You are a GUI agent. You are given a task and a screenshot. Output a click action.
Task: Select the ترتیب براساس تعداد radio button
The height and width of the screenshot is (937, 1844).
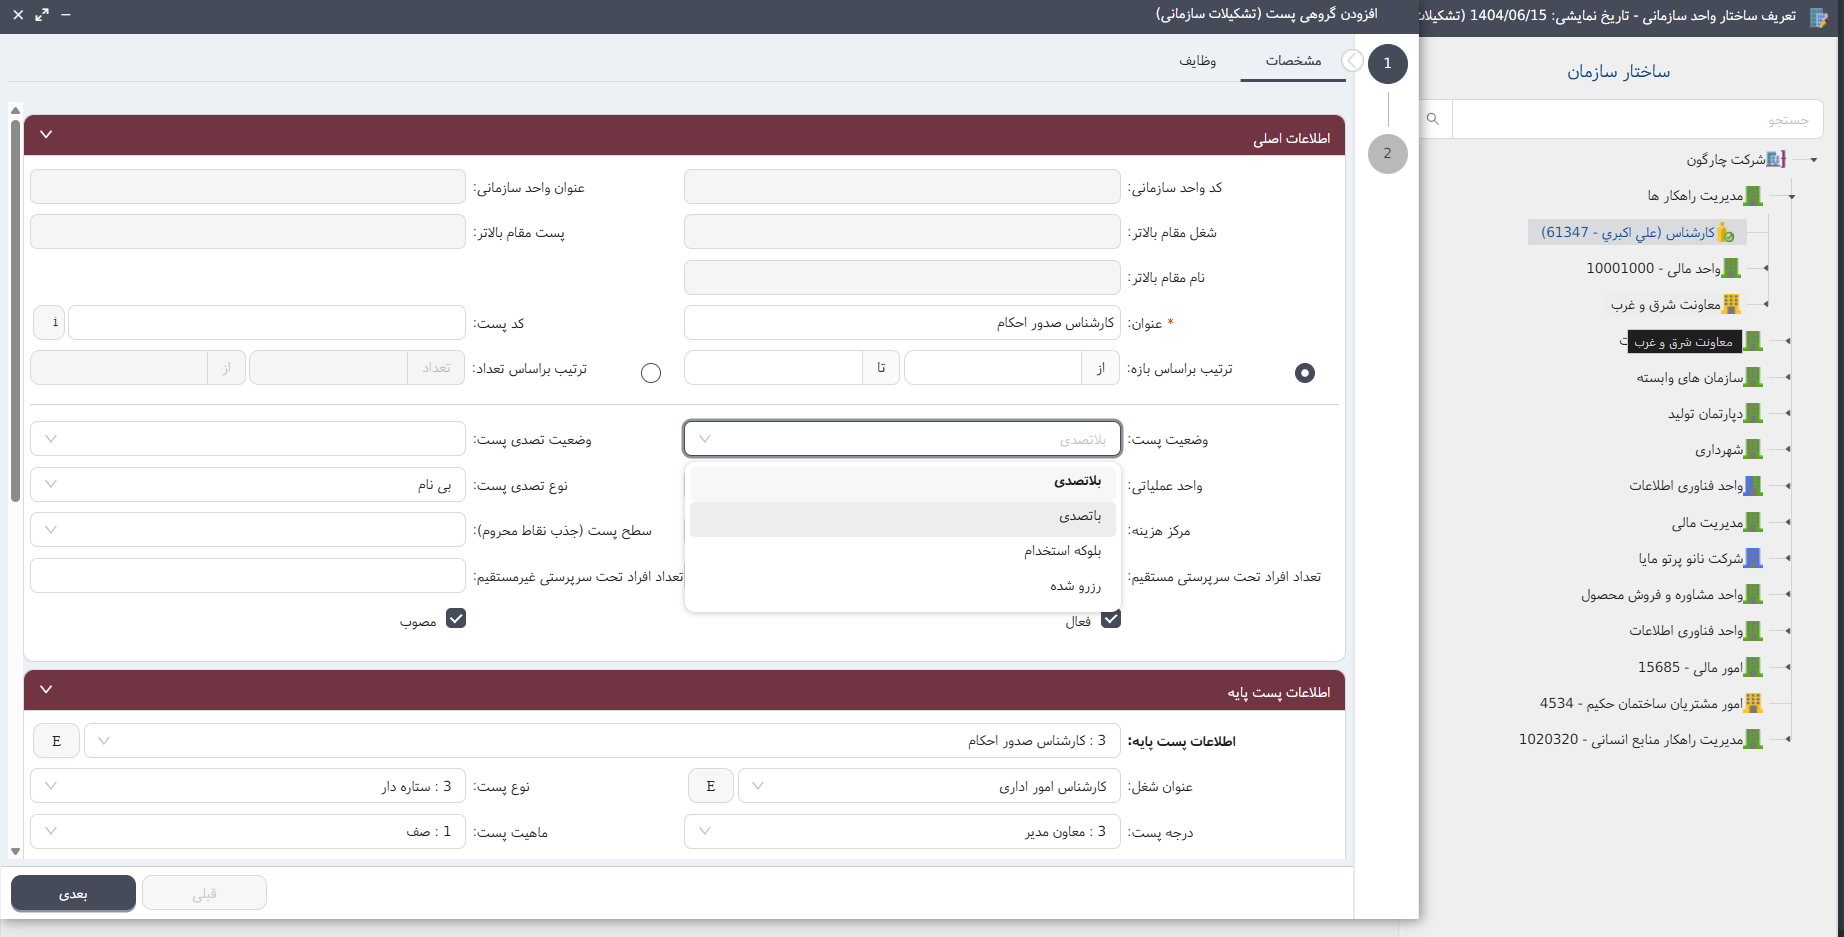click(651, 373)
